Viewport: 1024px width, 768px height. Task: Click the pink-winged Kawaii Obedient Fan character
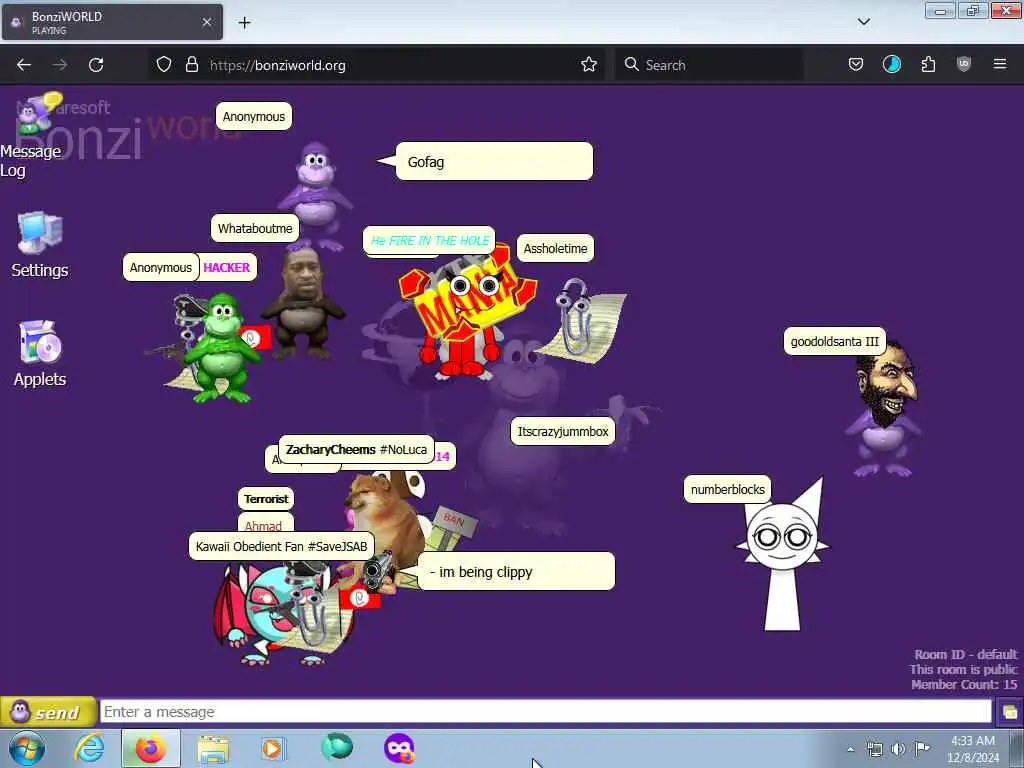tap(261, 615)
